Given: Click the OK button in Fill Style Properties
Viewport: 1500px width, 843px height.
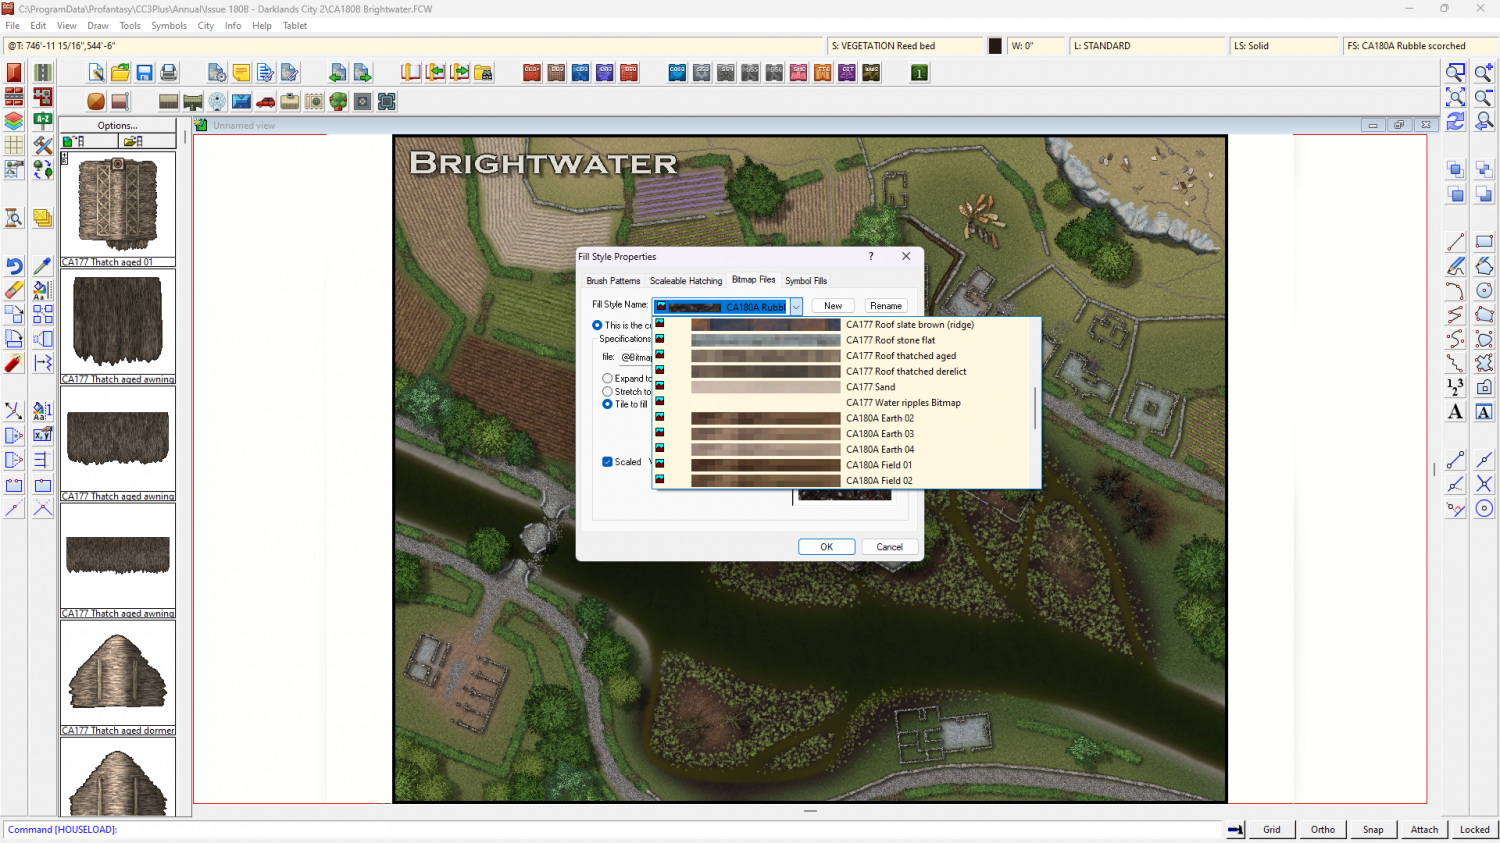Looking at the screenshot, I should tap(826, 547).
